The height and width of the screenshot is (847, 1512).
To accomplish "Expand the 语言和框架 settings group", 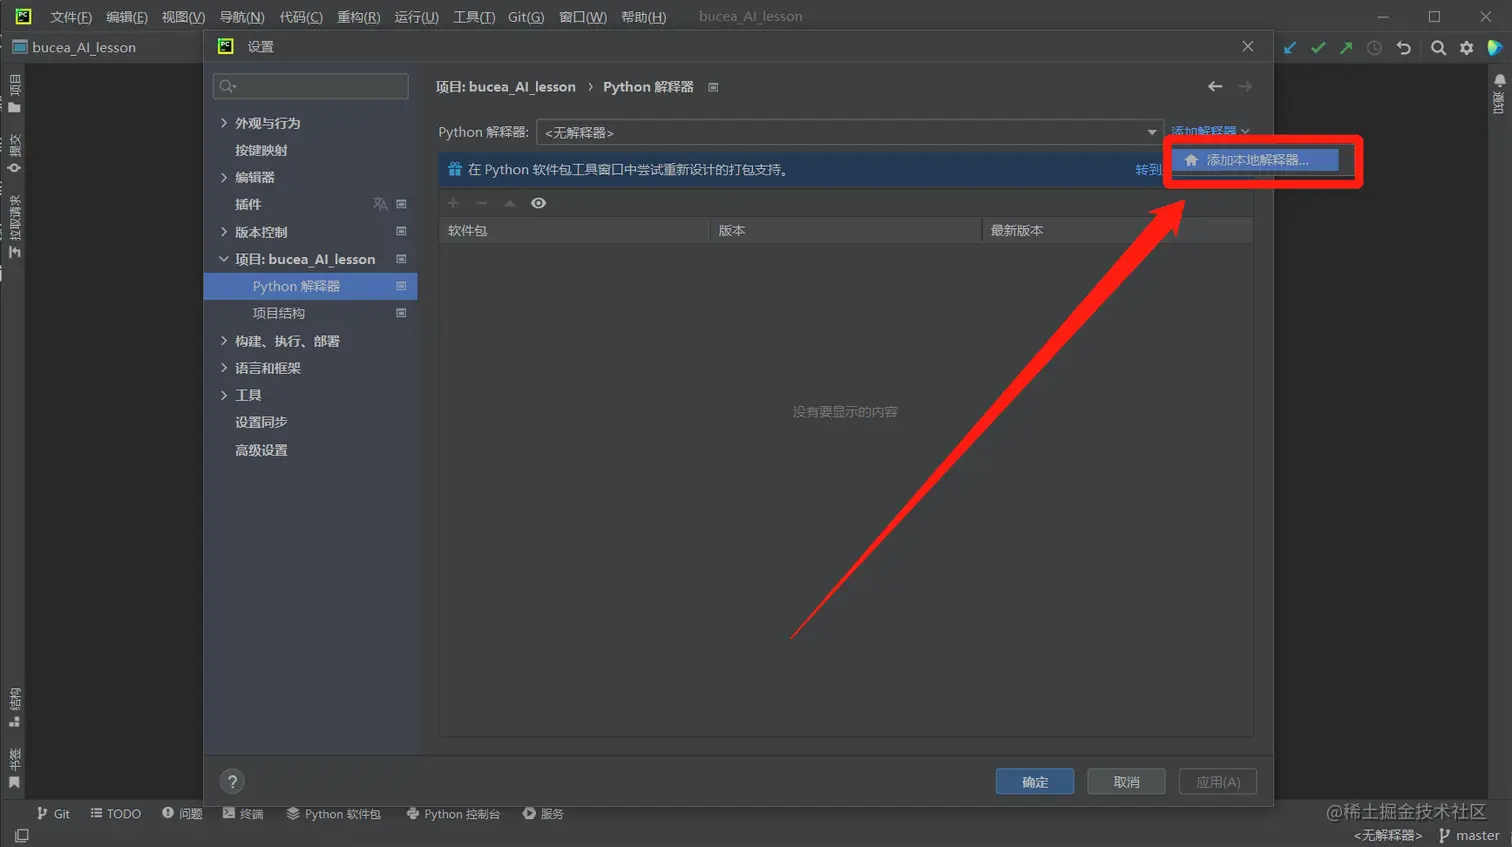I will click(224, 368).
